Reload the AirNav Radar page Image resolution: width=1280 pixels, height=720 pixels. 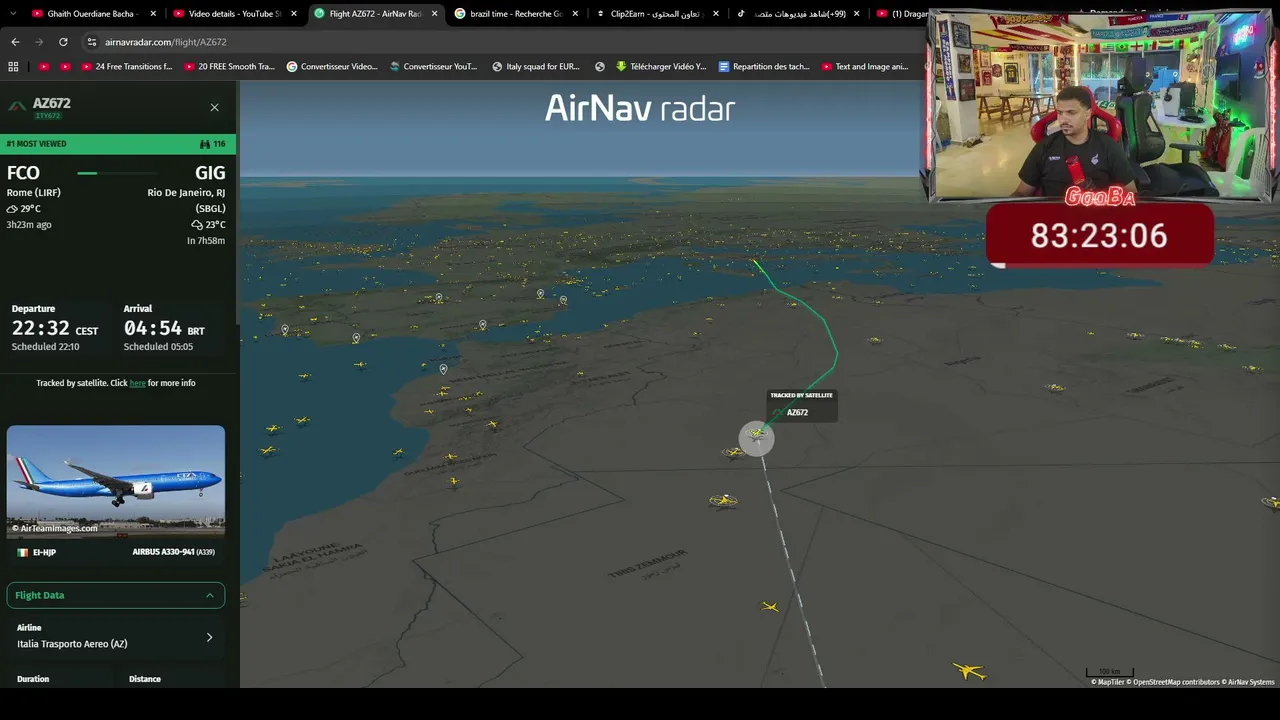[63, 42]
